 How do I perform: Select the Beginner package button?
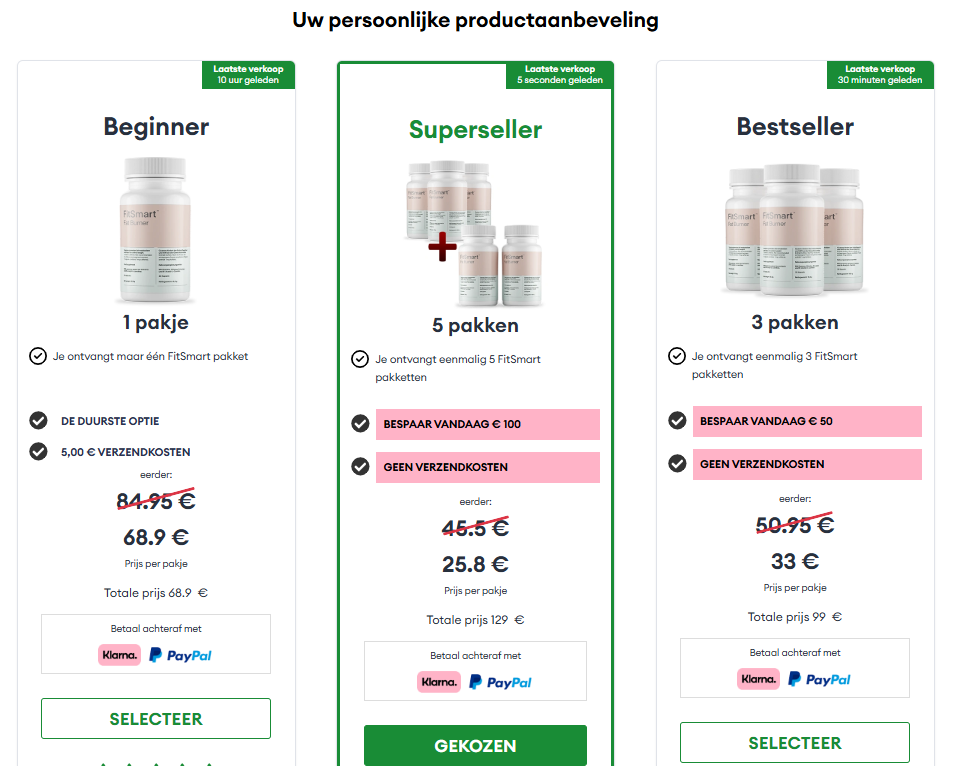pyautogui.click(x=156, y=718)
